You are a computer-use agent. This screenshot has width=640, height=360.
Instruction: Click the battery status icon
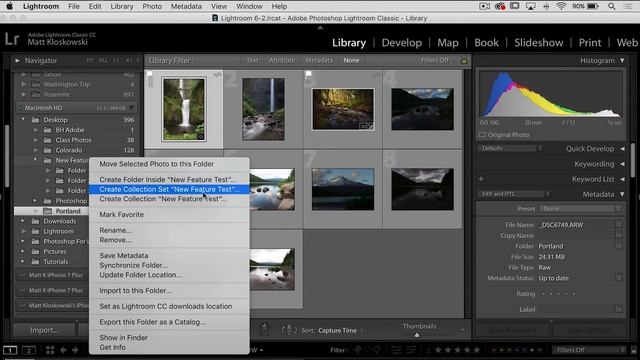(x=593, y=6)
